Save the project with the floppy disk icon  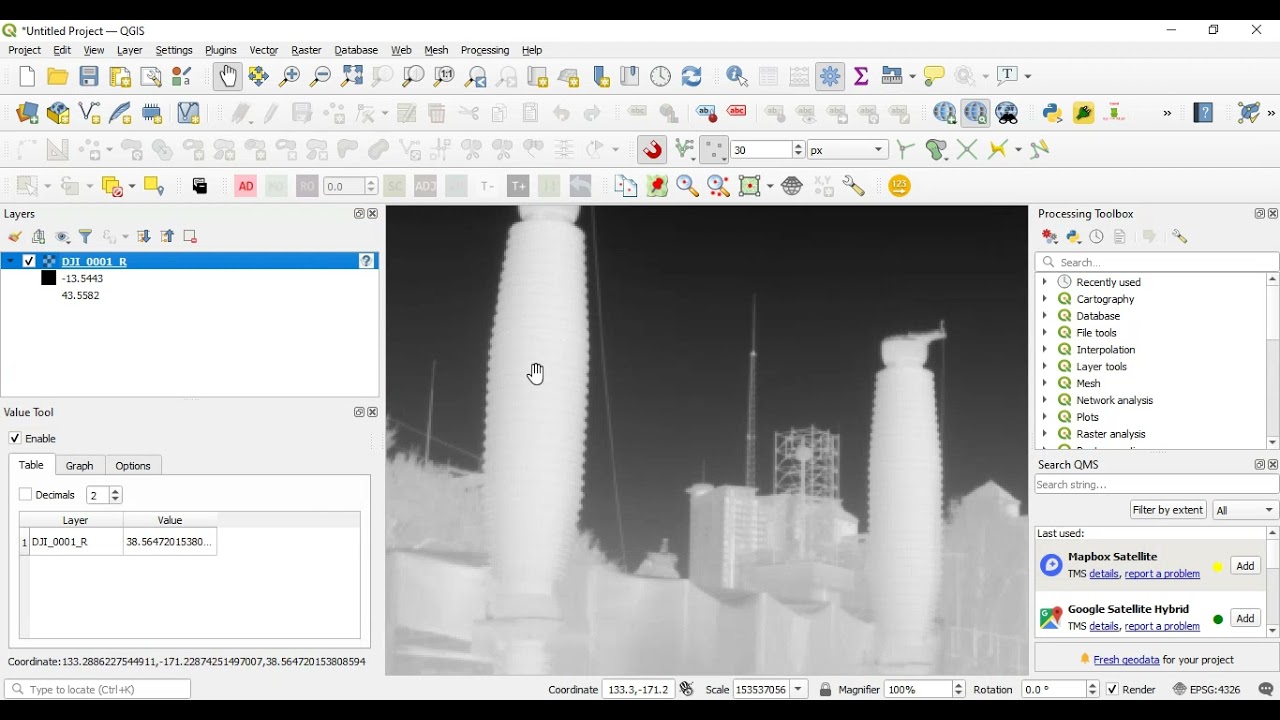pos(89,76)
